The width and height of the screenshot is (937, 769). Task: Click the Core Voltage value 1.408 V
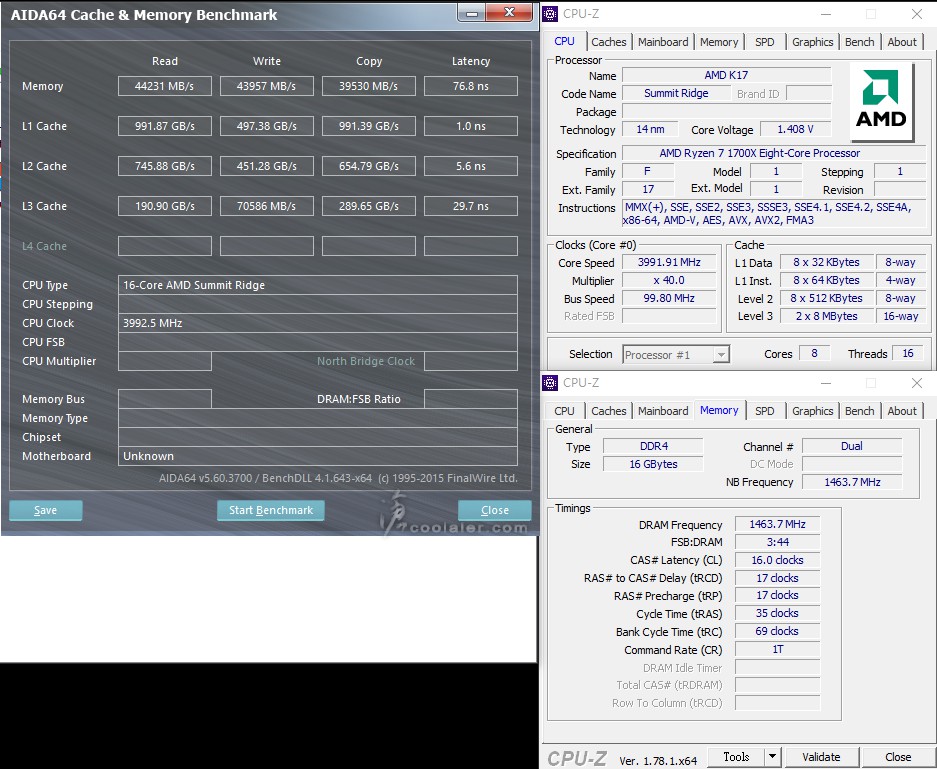tap(795, 129)
